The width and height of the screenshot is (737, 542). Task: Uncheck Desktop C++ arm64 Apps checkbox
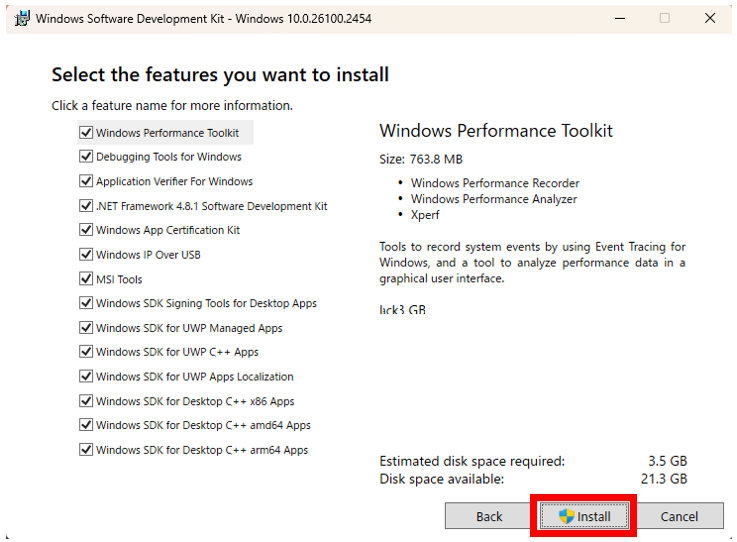[x=86, y=450]
